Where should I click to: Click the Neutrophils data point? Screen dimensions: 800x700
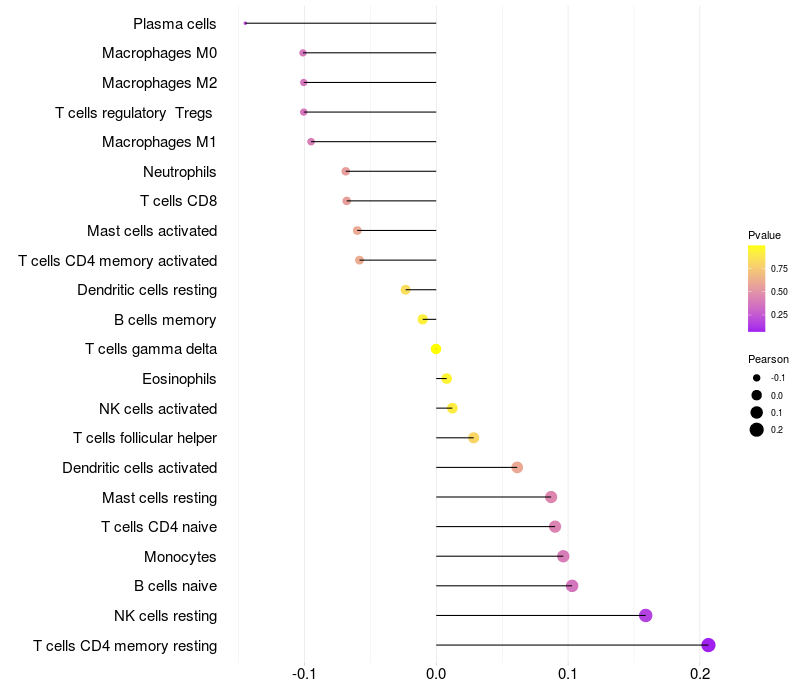346,171
